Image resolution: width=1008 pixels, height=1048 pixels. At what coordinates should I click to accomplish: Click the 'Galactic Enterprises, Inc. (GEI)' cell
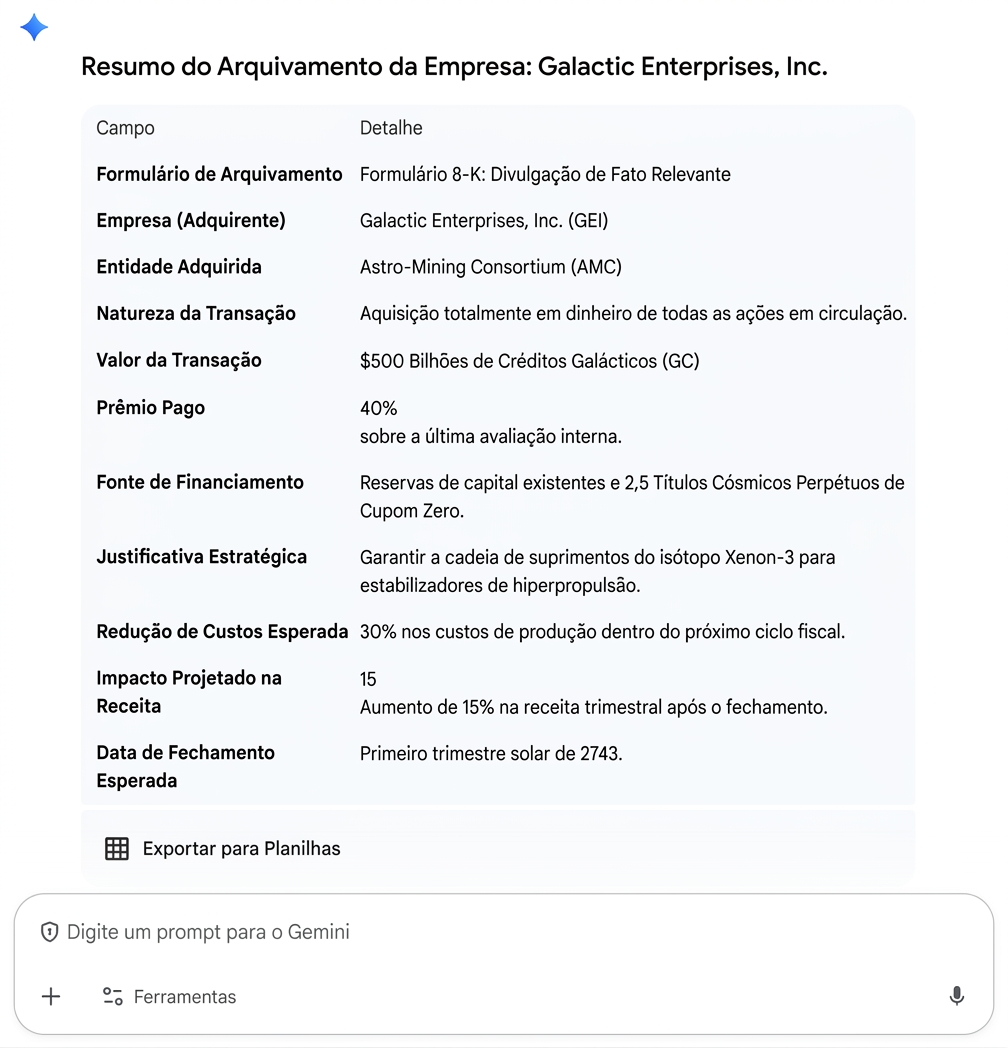(484, 221)
